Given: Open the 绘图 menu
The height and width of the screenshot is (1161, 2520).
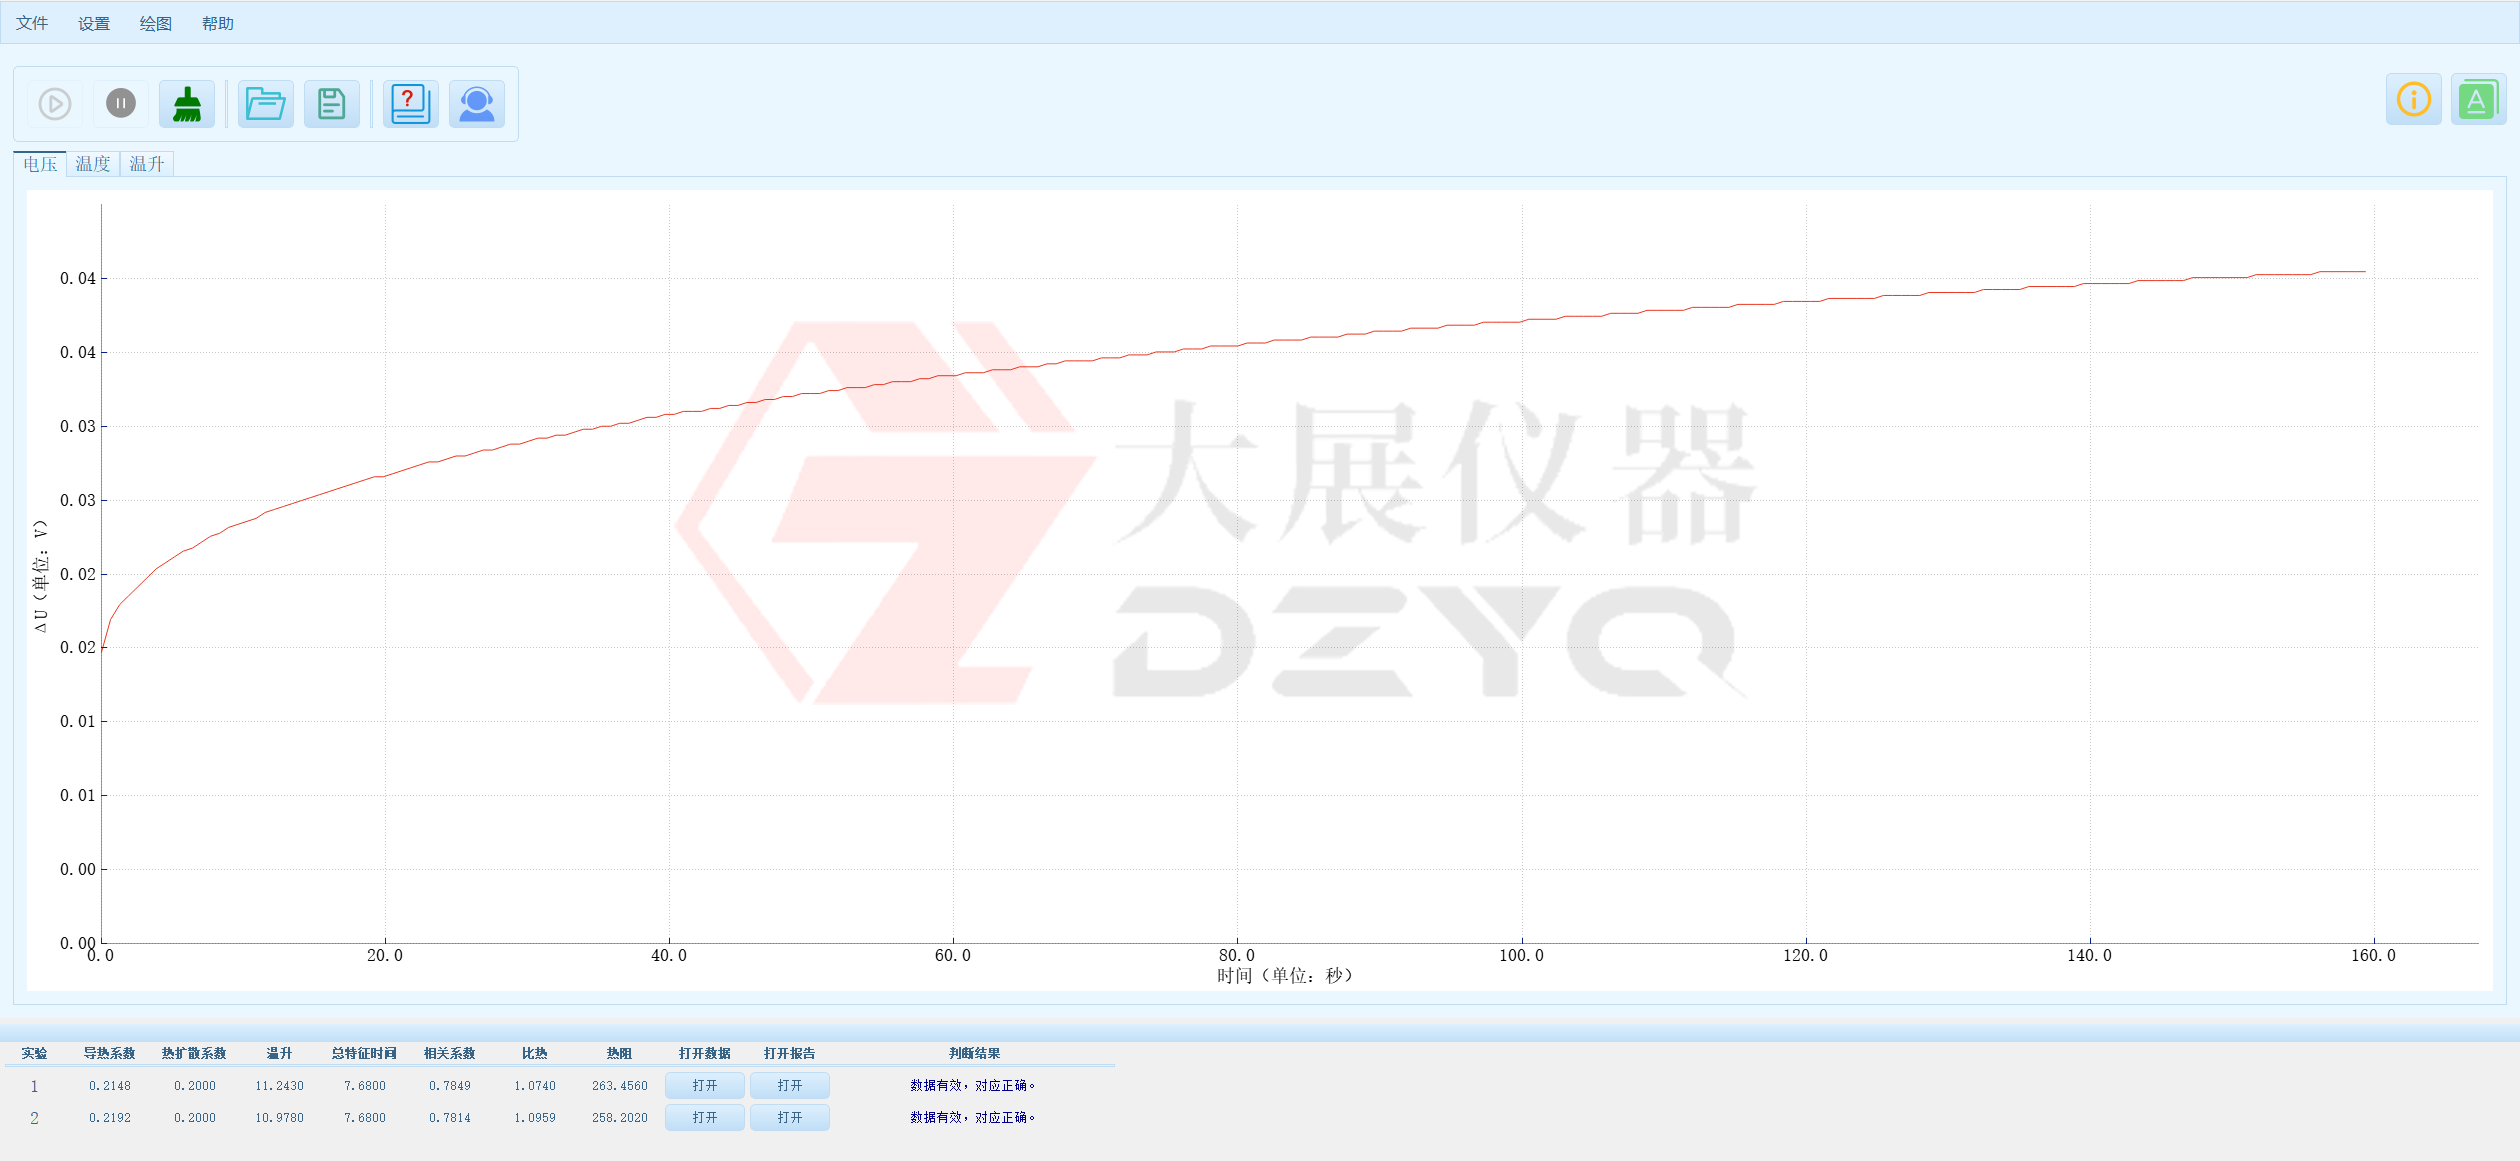Looking at the screenshot, I should click(156, 23).
